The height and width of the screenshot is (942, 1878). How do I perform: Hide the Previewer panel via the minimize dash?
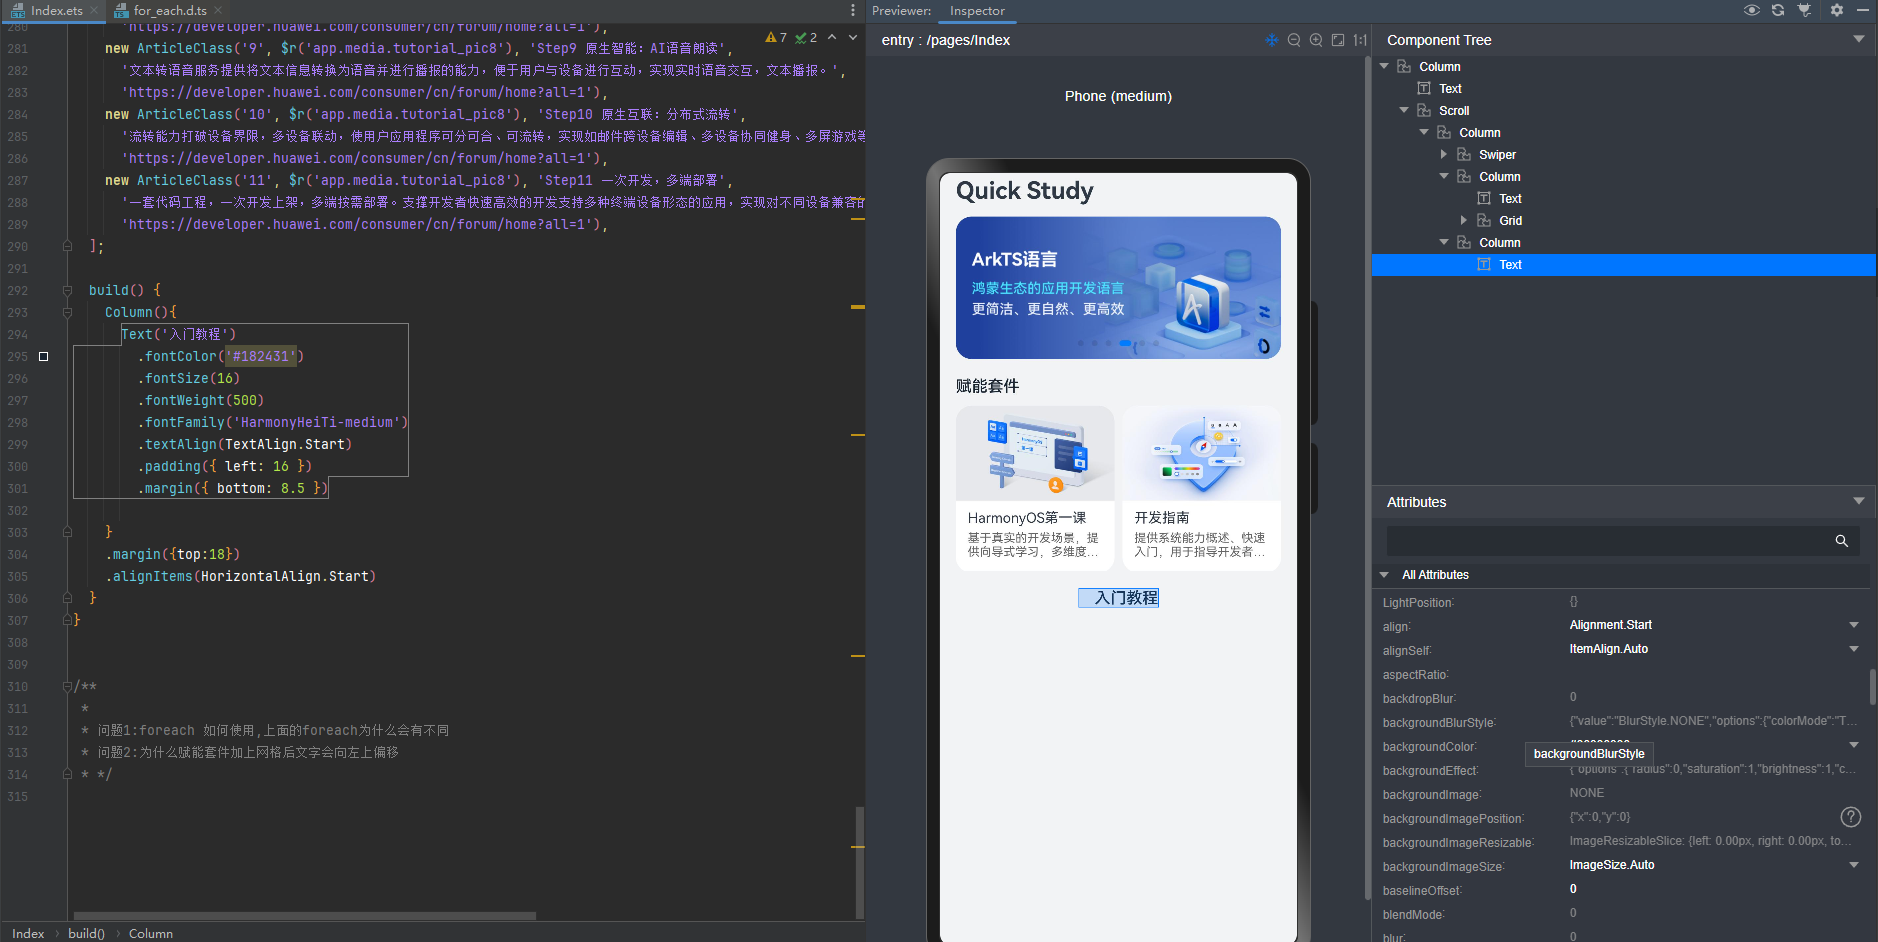point(1863,10)
